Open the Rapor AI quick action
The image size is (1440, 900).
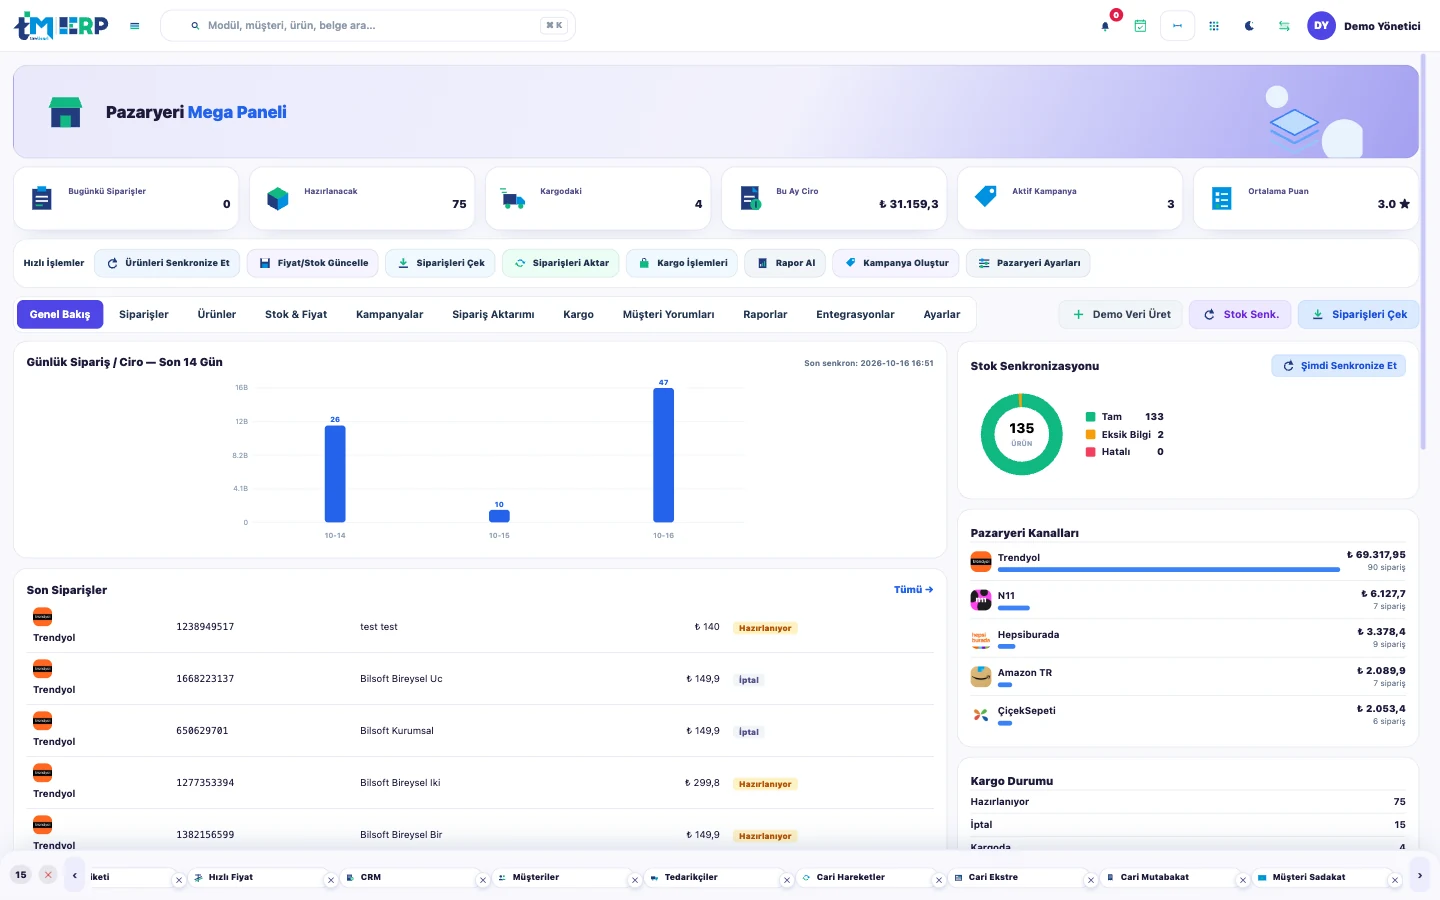pyautogui.click(x=785, y=263)
